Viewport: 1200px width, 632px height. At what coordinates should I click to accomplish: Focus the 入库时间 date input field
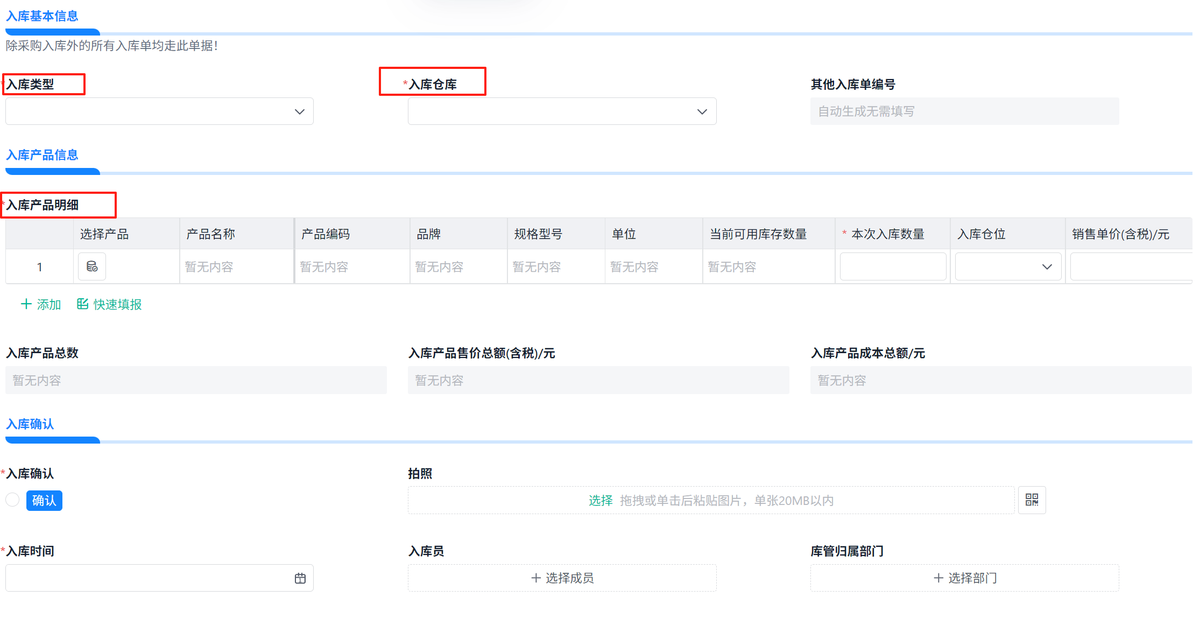(x=148, y=578)
